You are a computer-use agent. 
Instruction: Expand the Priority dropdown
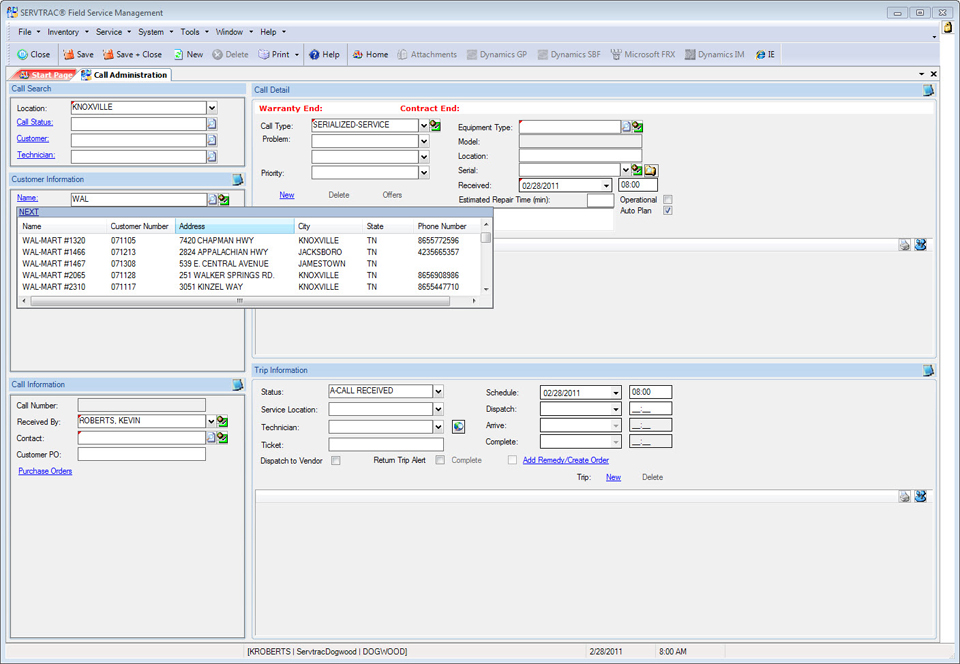424,173
